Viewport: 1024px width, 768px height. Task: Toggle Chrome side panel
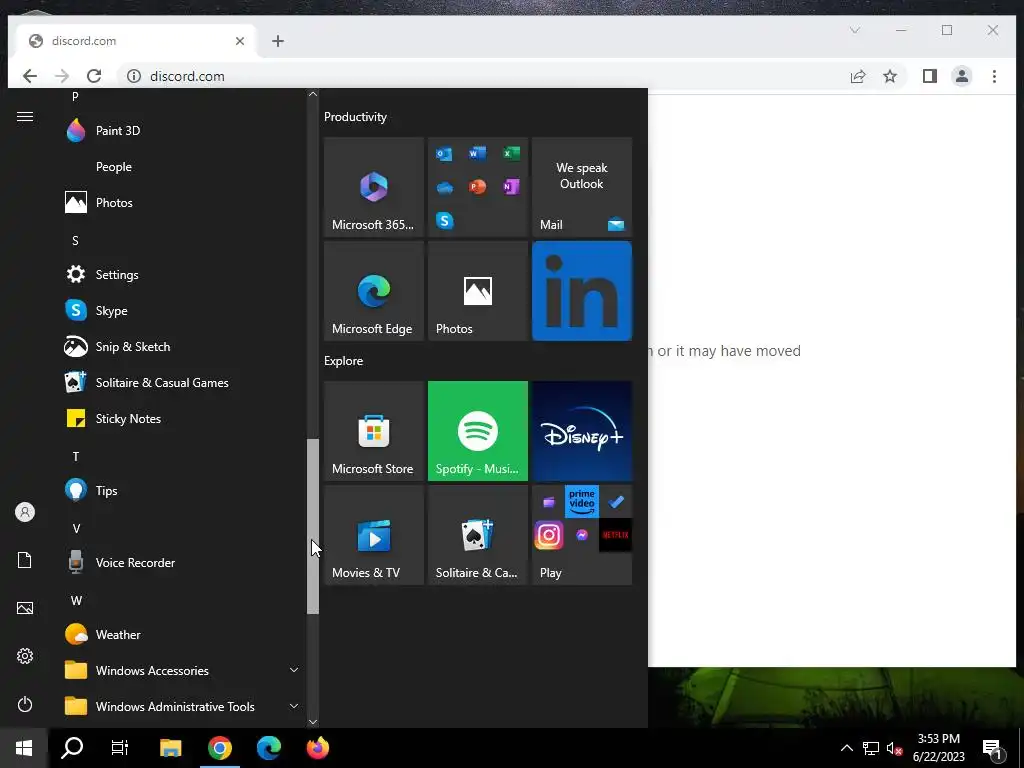(929, 76)
